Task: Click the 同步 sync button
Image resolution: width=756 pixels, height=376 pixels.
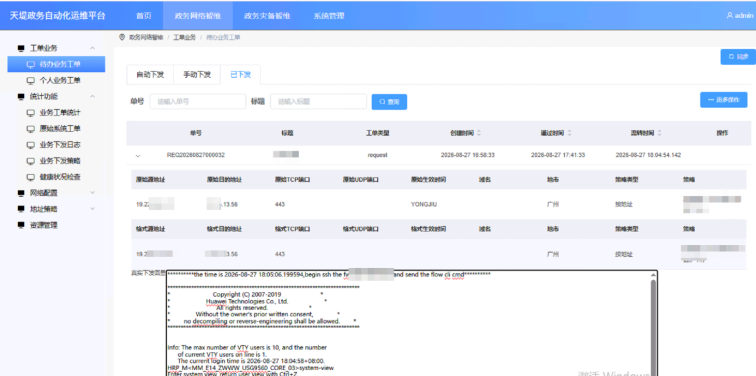Action: click(738, 57)
